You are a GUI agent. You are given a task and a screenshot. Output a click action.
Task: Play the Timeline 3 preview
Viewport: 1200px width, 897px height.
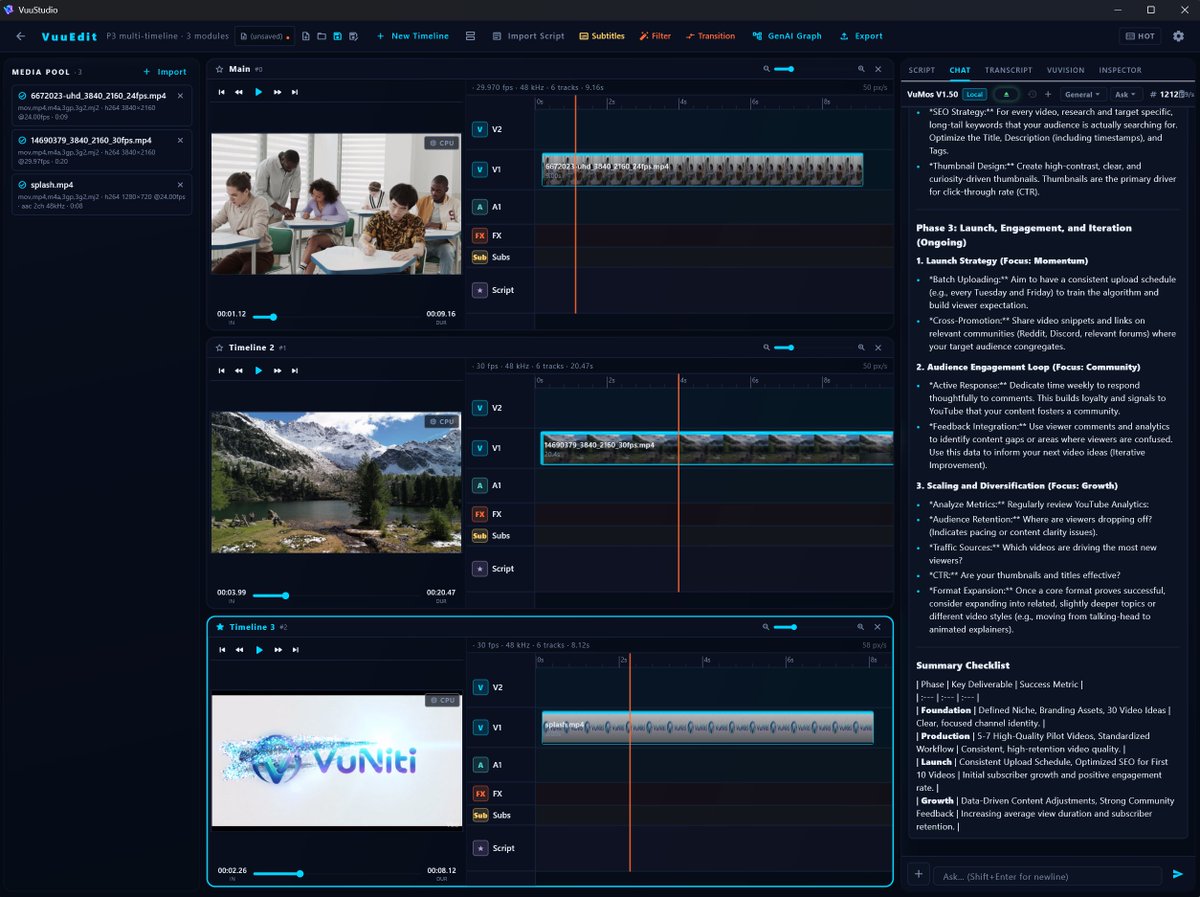coord(258,650)
